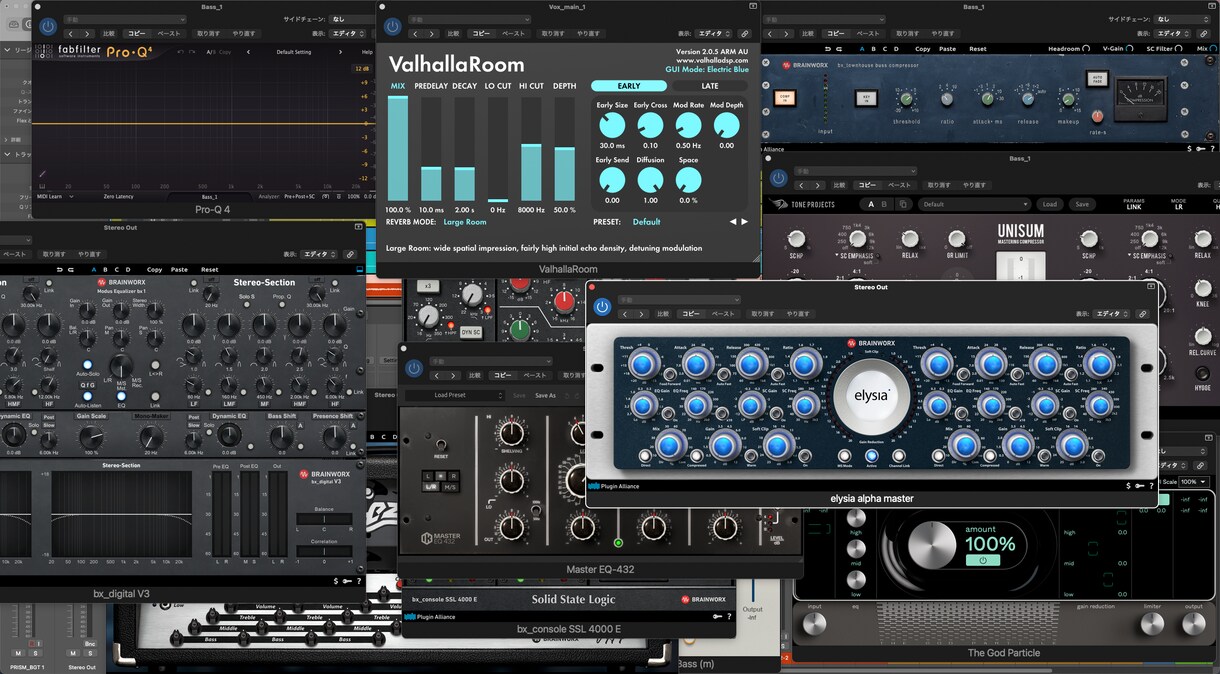
Task: Click the redo arrow in the townhouse compressor toolbar
Action: tap(838, 48)
